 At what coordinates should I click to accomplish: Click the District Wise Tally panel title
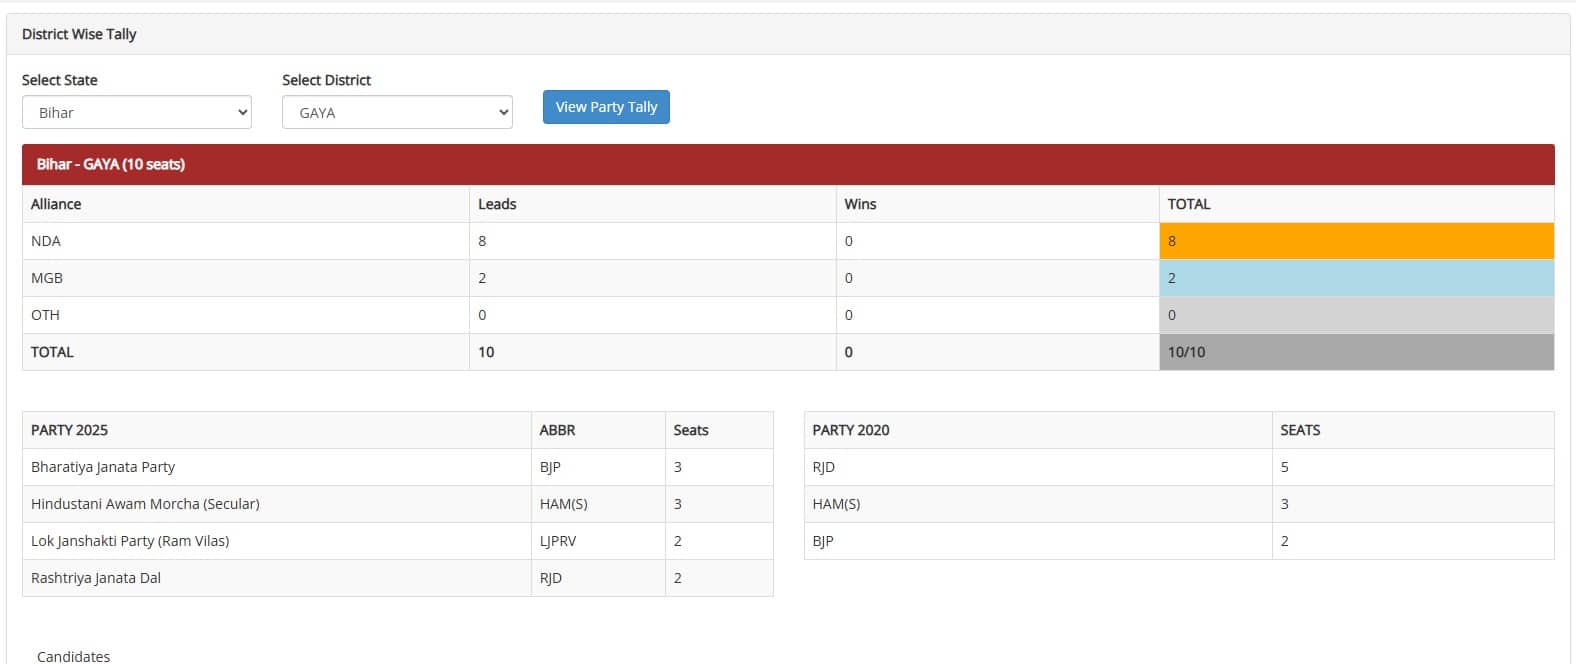pyautogui.click(x=79, y=34)
